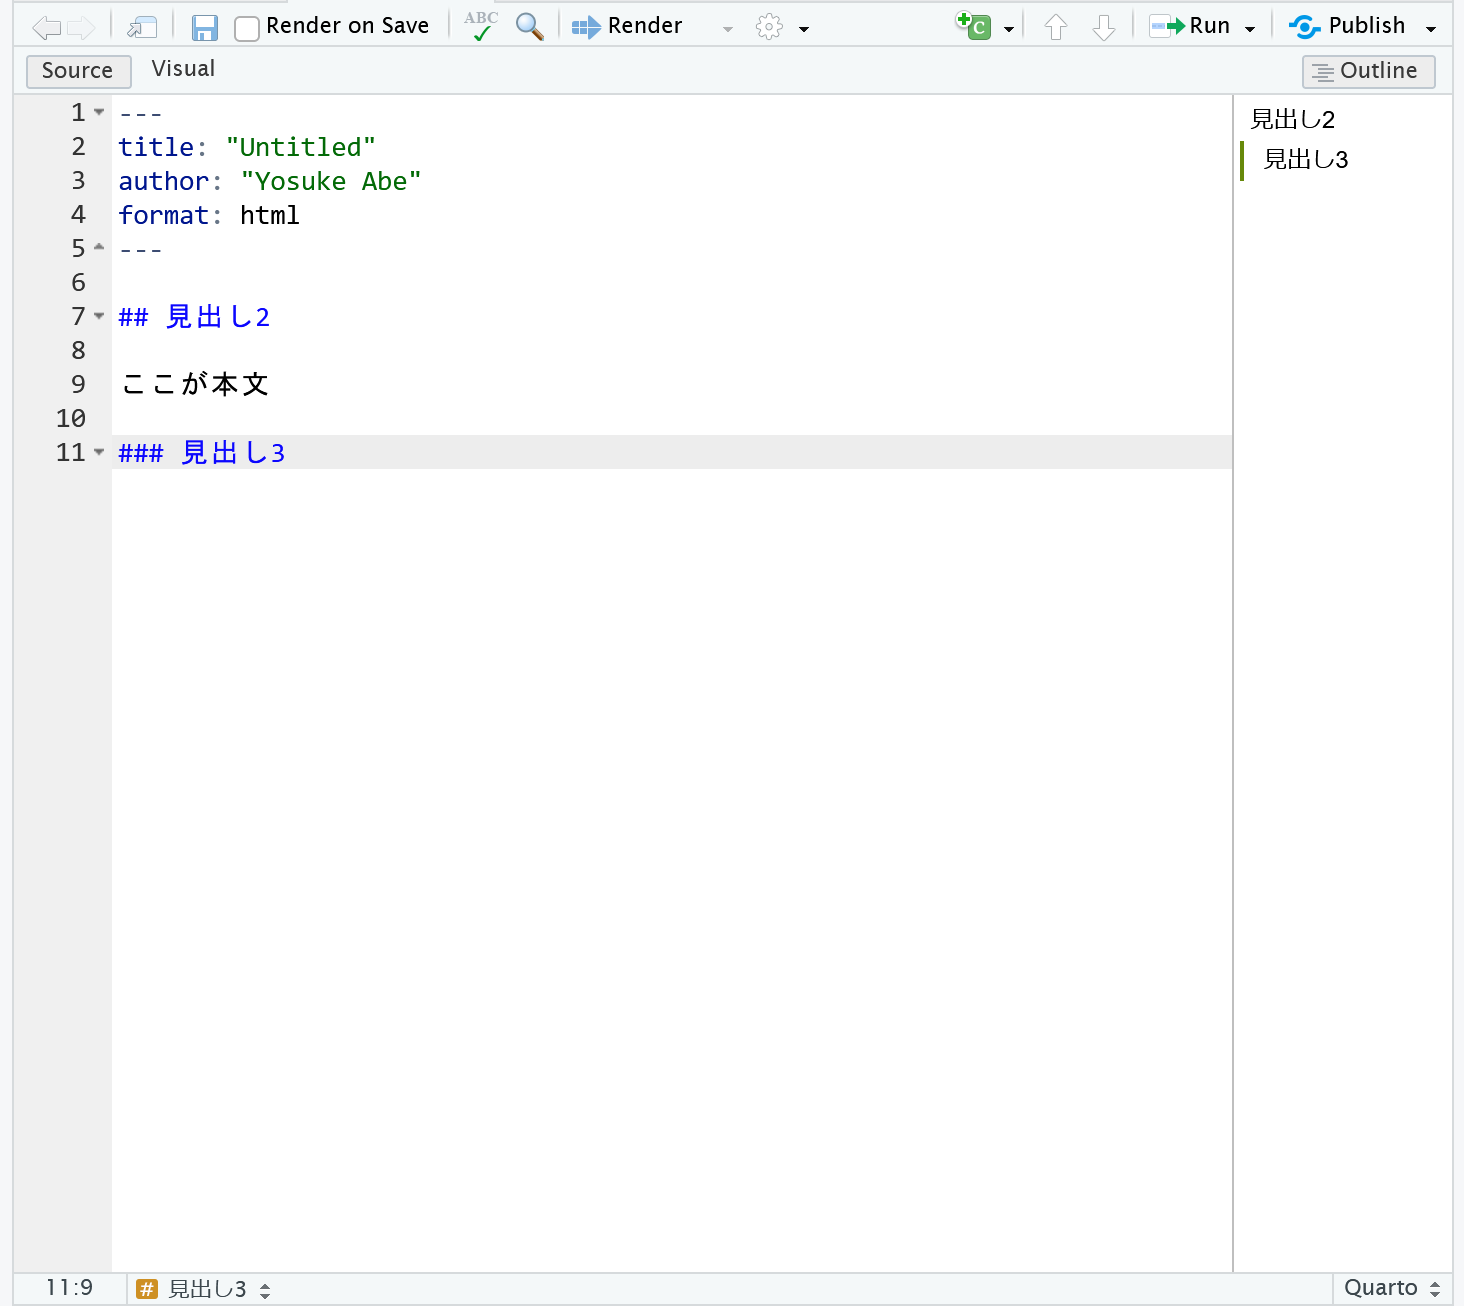Viewport: 1464px width, 1306px height.
Task: Collapse the YAML header fold on line 1
Action: tap(99, 112)
